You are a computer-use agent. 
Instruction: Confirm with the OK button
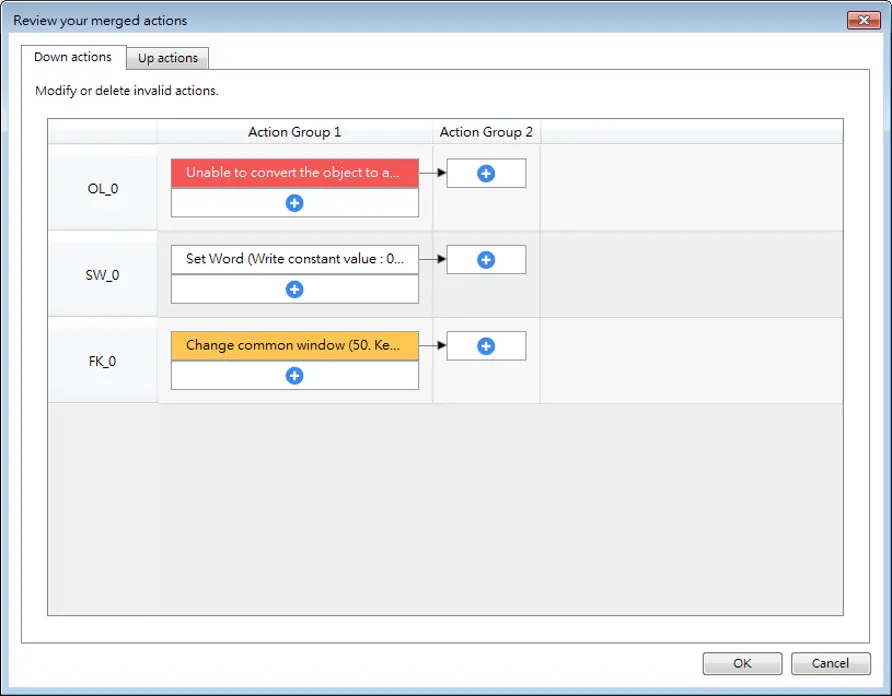(x=742, y=664)
